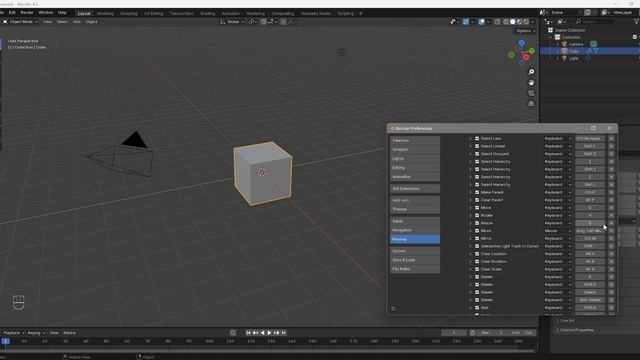
Task: Open File Paths section in Preferences
Action: click(x=415, y=269)
